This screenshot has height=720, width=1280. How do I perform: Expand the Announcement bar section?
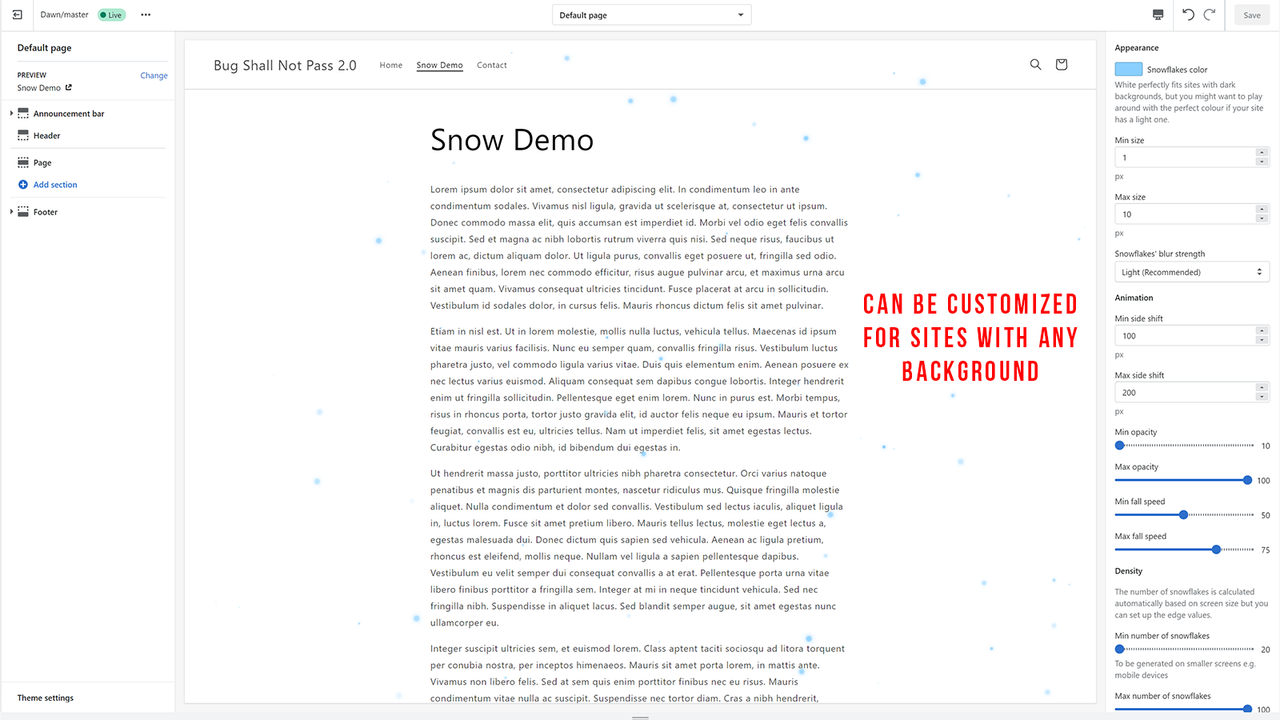pyautogui.click(x=11, y=114)
